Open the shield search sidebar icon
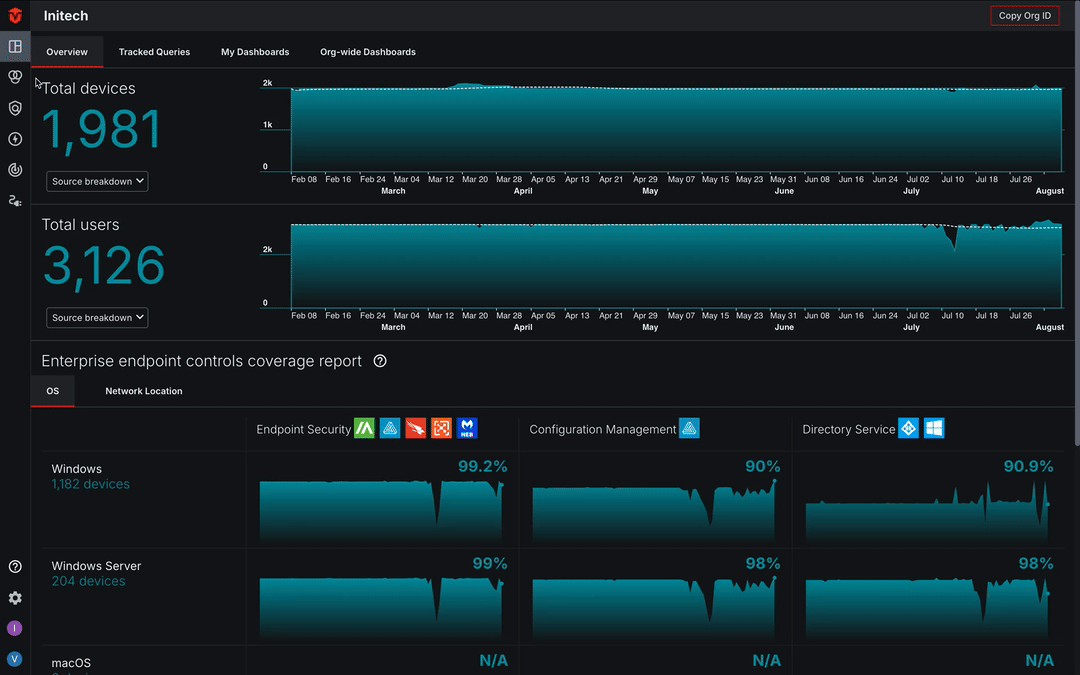 coord(15,108)
